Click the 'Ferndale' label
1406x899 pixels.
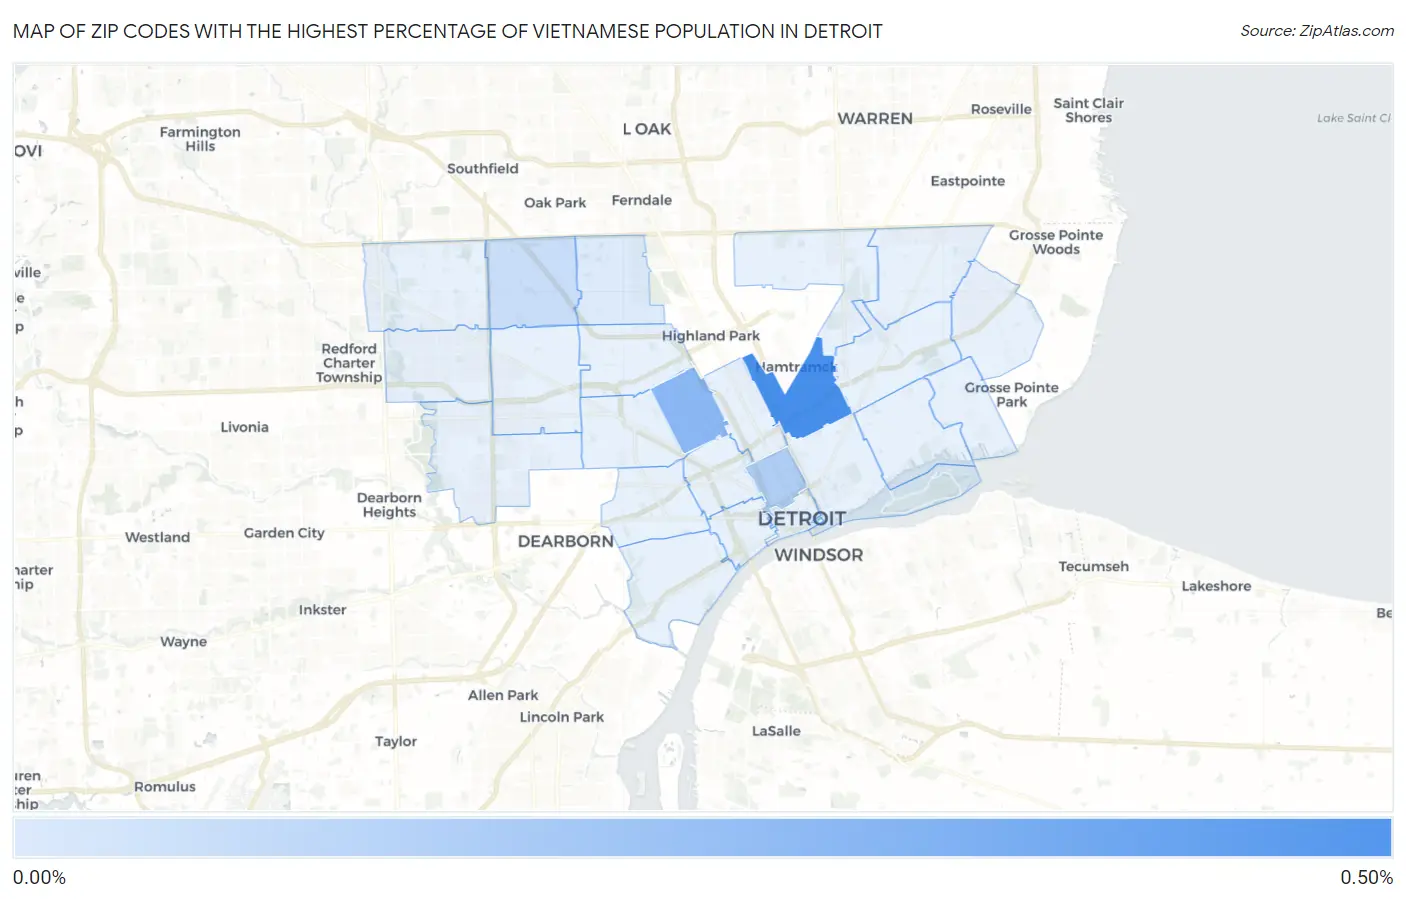tap(641, 200)
